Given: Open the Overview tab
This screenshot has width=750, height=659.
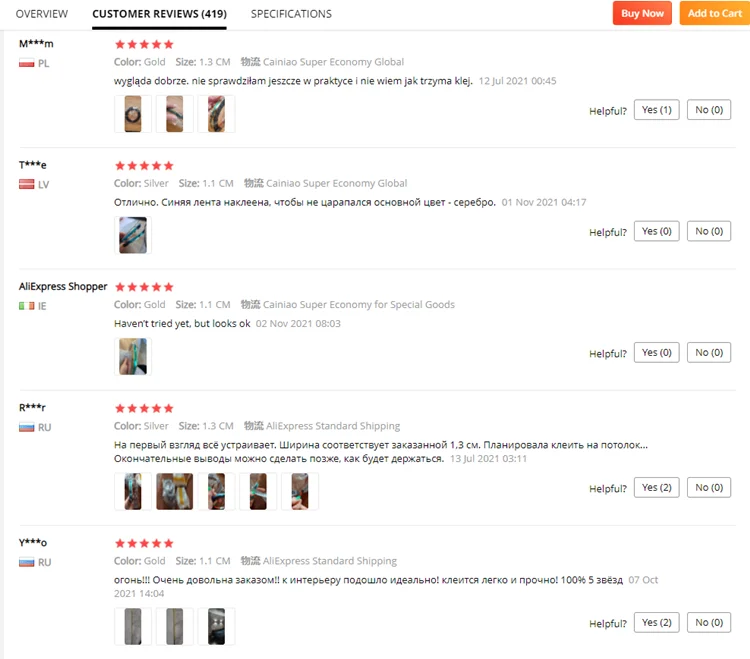Looking at the screenshot, I should tap(42, 14).
